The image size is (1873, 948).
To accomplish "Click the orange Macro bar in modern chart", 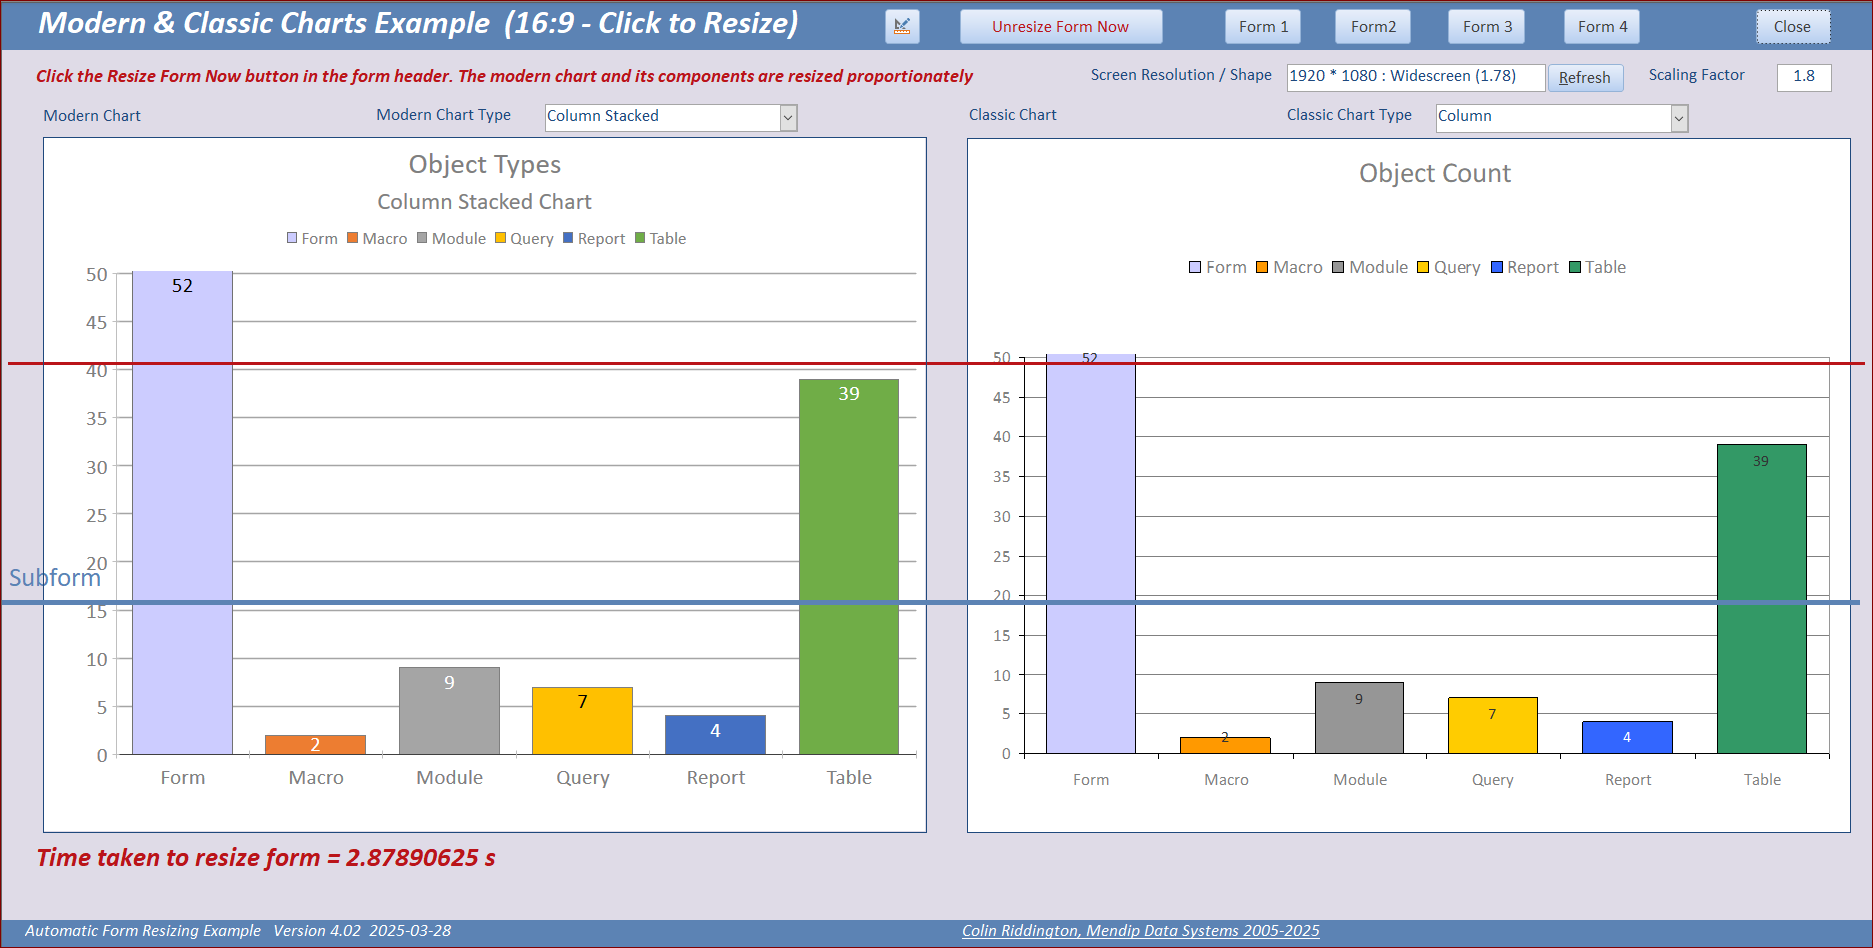I will tap(315, 745).
